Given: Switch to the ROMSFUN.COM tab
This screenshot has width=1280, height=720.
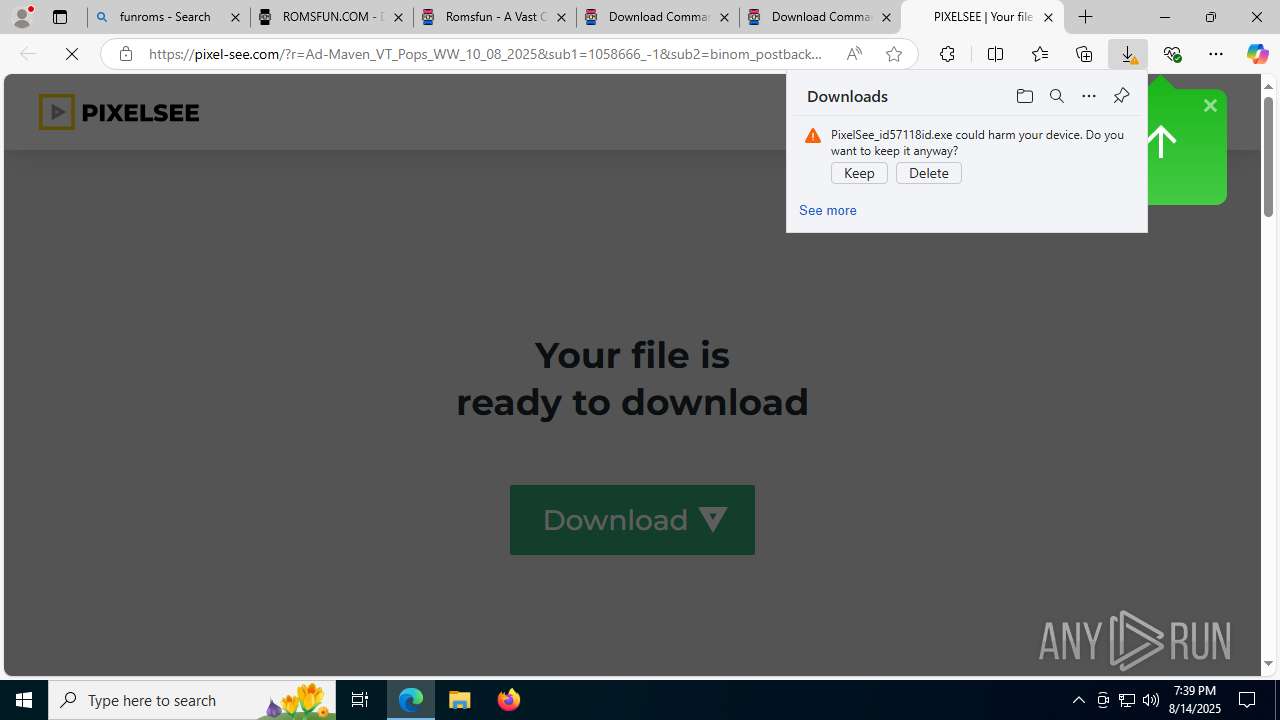Looking at the screenshot, I should click(x=331, y=17).
